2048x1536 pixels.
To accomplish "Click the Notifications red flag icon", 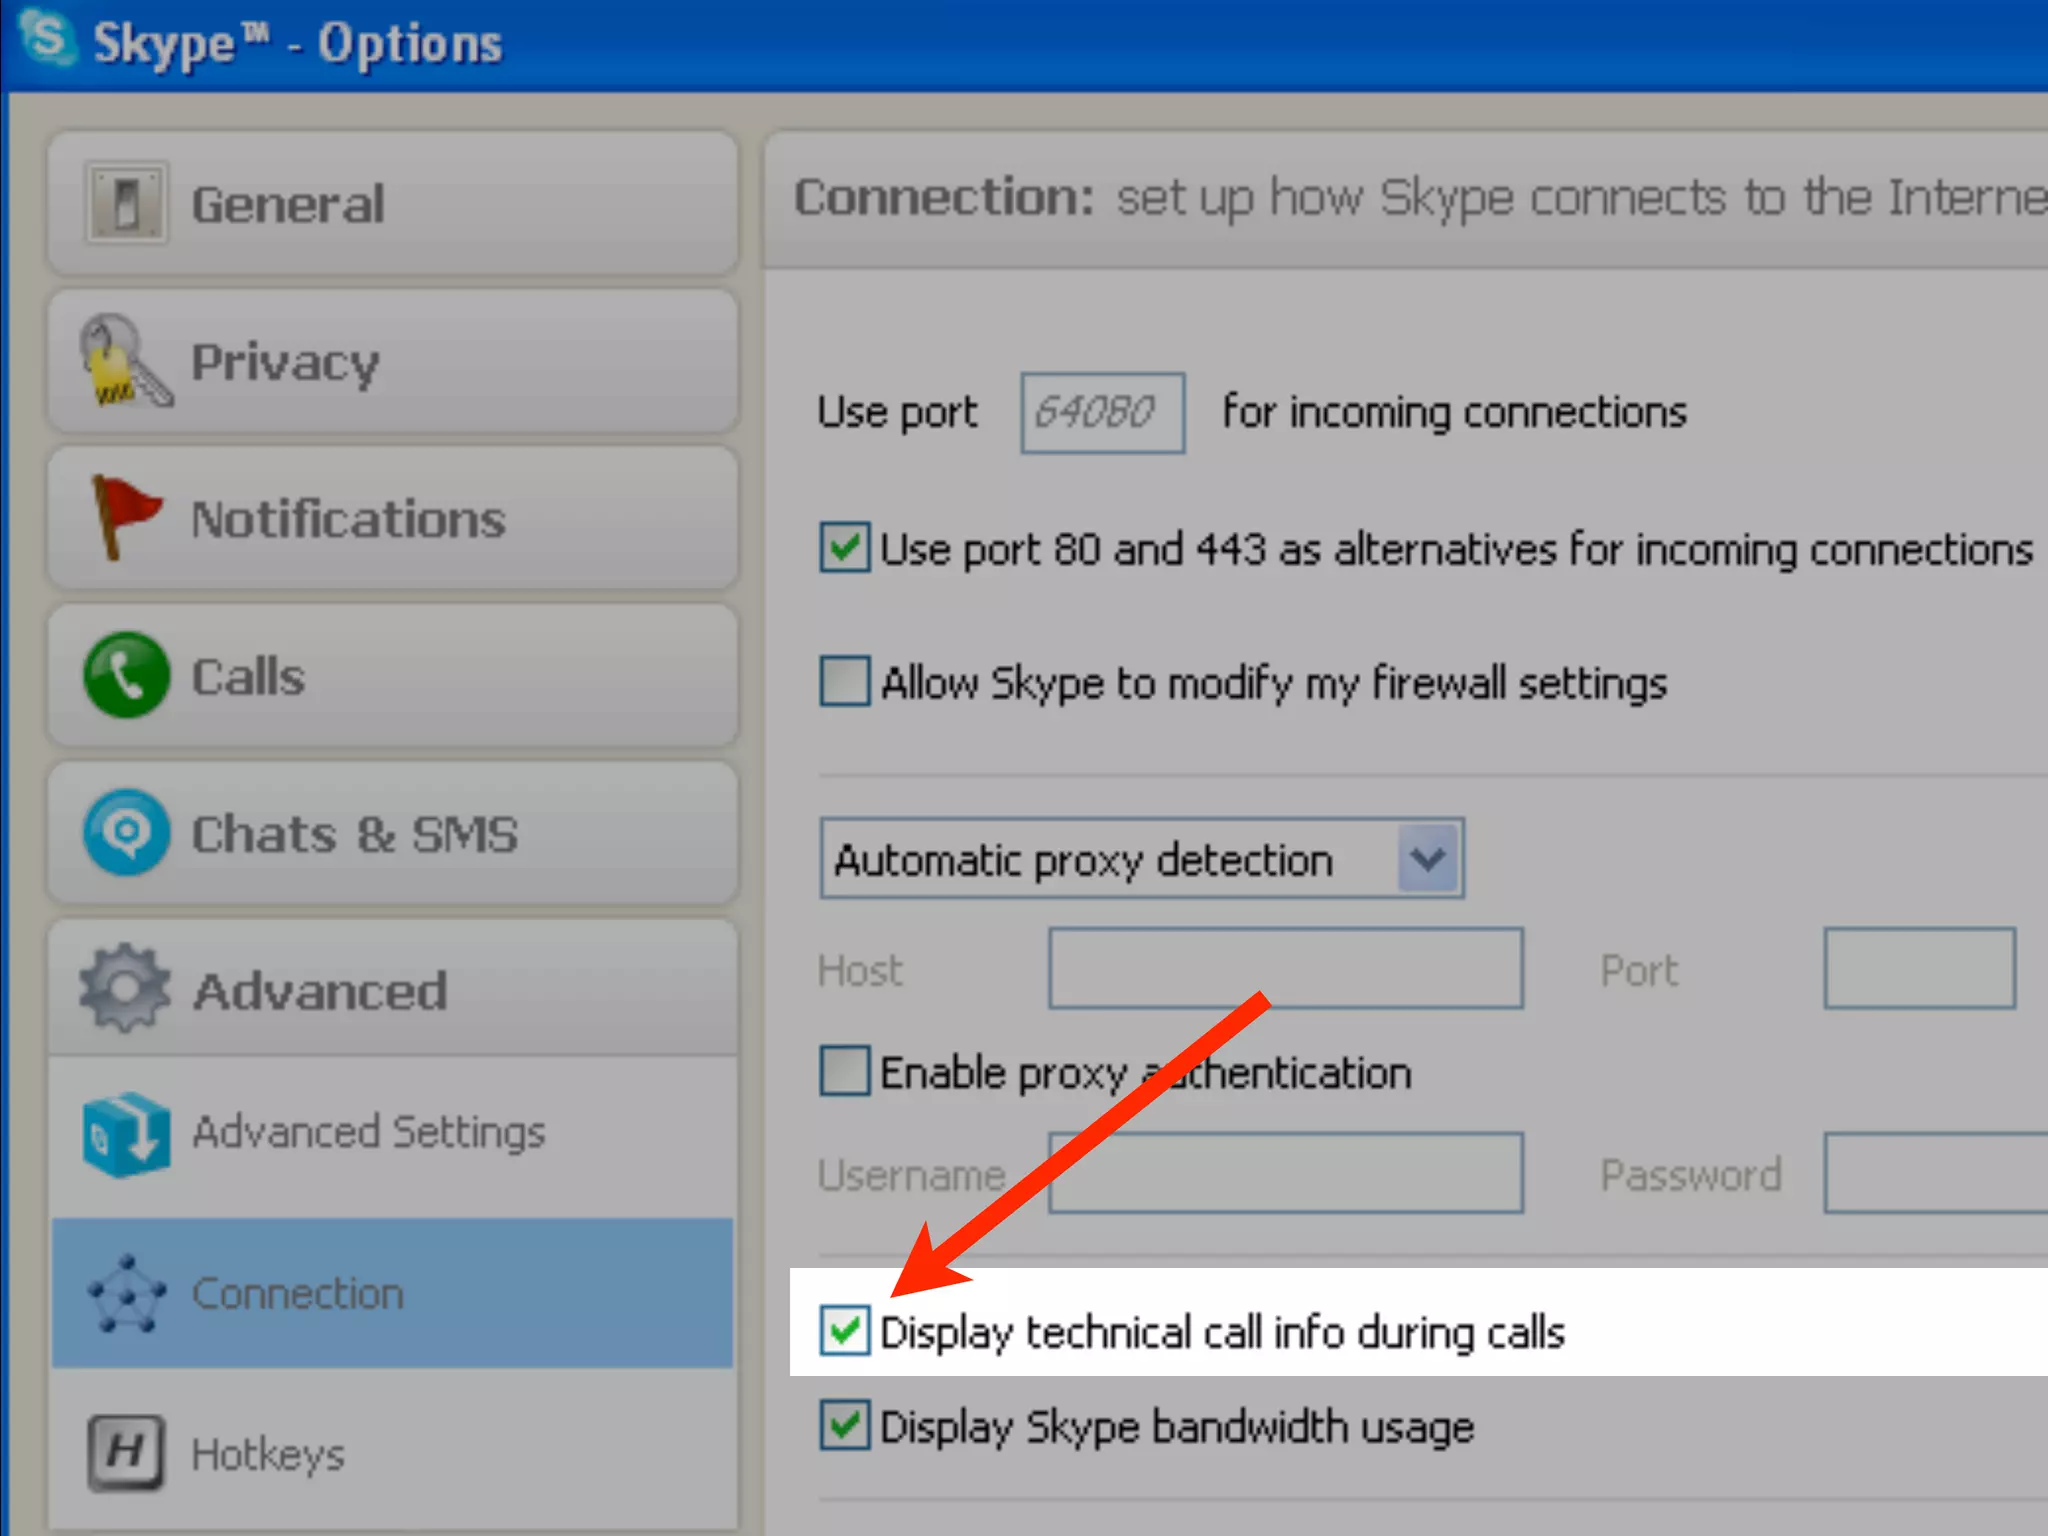I will [125, 518].
